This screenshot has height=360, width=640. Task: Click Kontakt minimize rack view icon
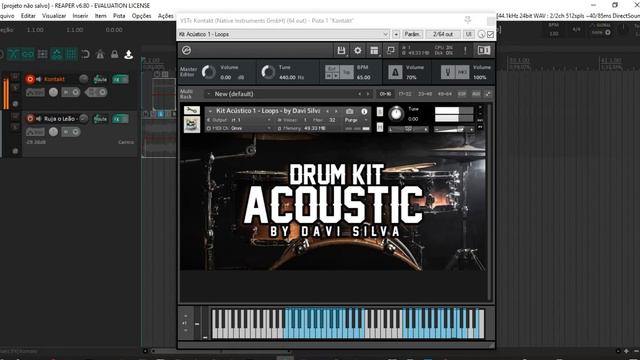(x=391, y=50)
